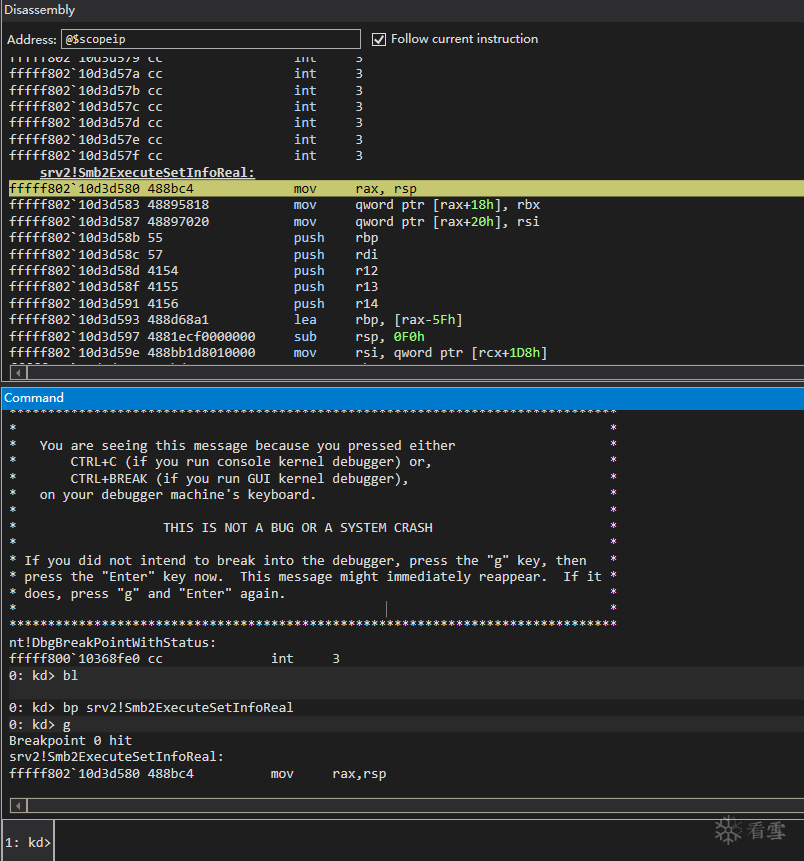Viewport: 804px width, 861px height.
Task: Click the sub rsp, 0F0h instruction row
Action: pos(217,336)
